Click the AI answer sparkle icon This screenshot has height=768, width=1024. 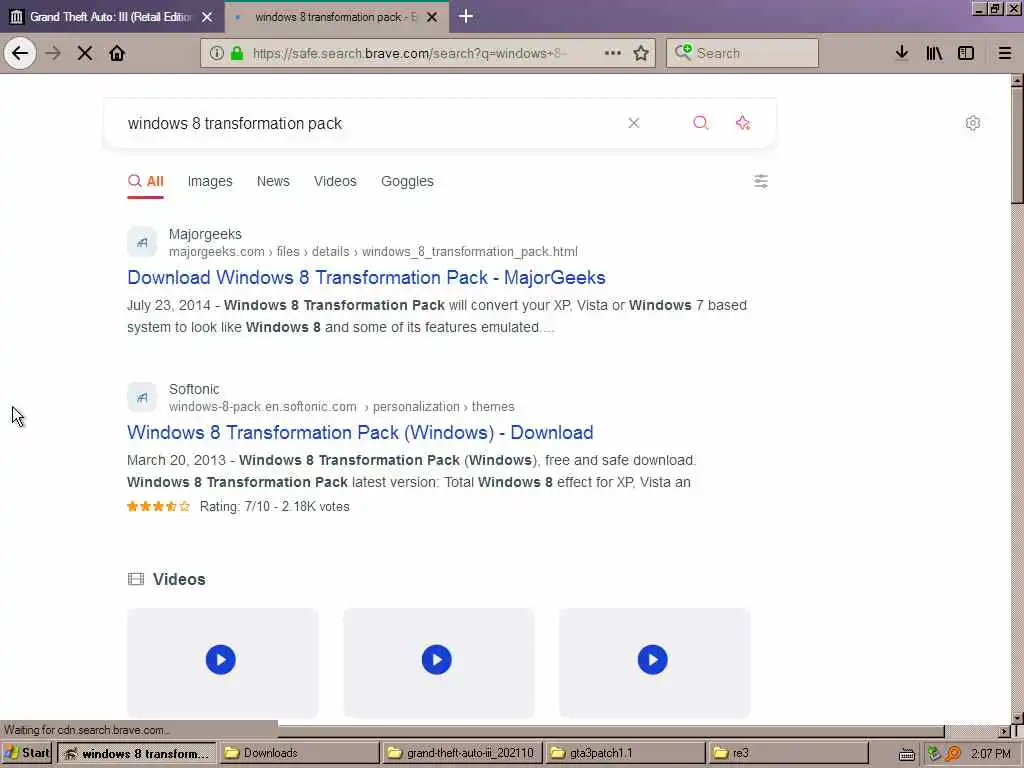pyautogui.click(x=743, y=123)
